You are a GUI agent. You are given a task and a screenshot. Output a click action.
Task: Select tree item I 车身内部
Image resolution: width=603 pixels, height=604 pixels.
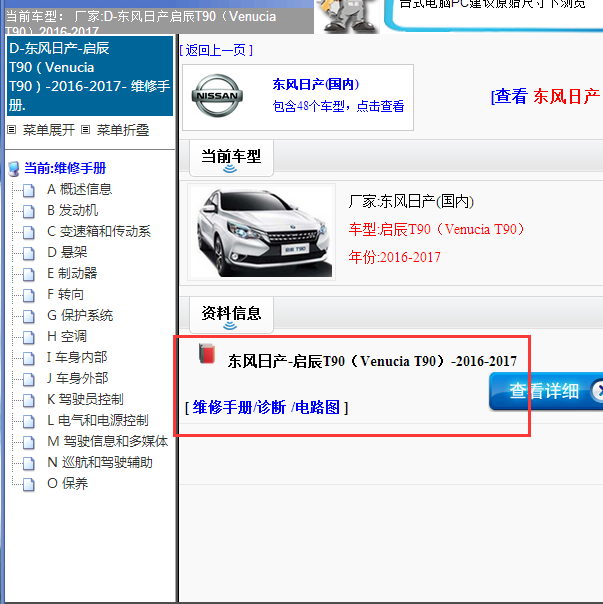77,357
